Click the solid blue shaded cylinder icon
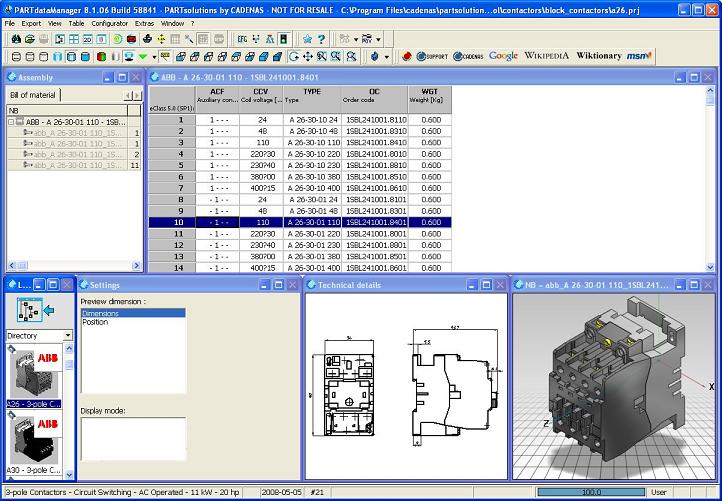Viewport: 722px width, 501px height. click(x=85, y=57)
